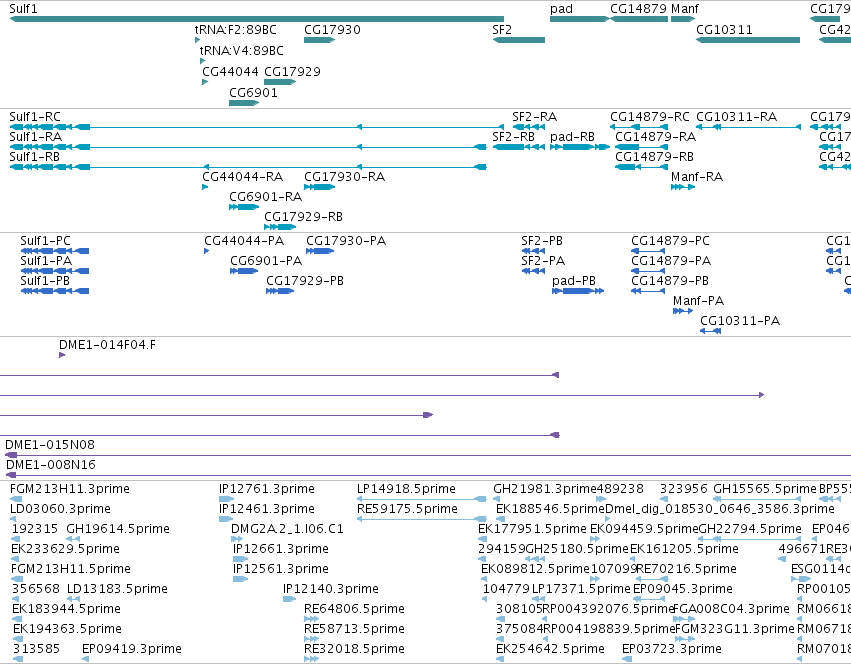Image resolution: width=851 pixels, height=664 pixels.
Task: Click the LP14918.5prime EST label
Action: tap(407, 489)
